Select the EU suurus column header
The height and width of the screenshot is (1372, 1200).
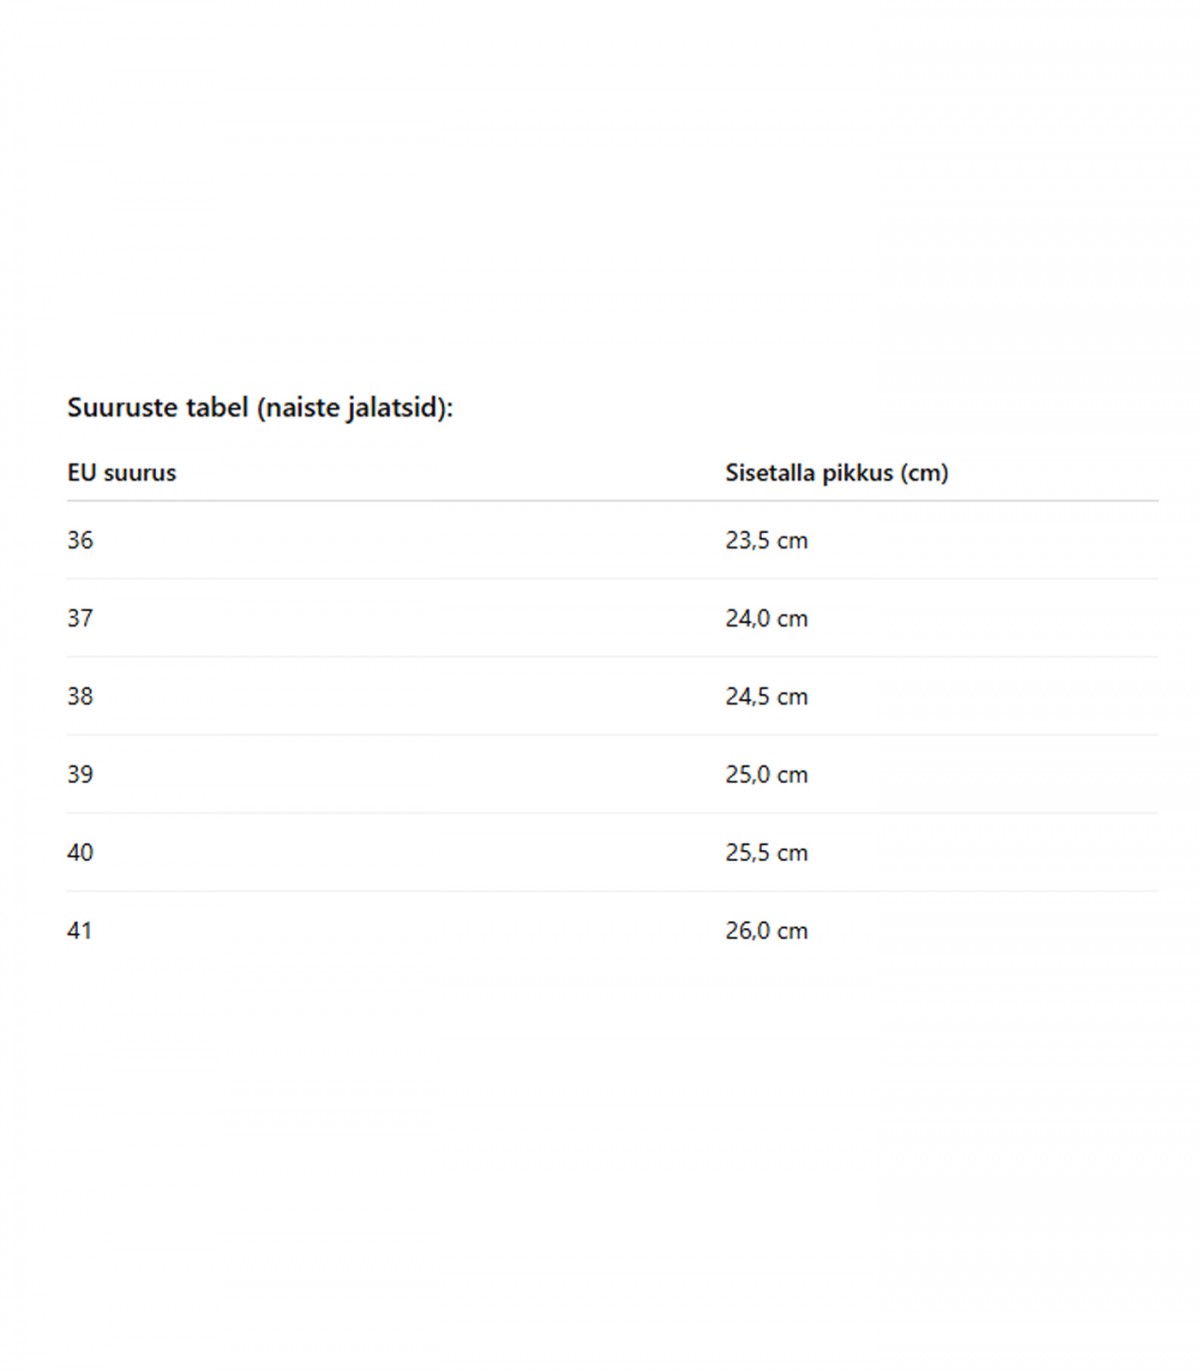click(122, 473)
